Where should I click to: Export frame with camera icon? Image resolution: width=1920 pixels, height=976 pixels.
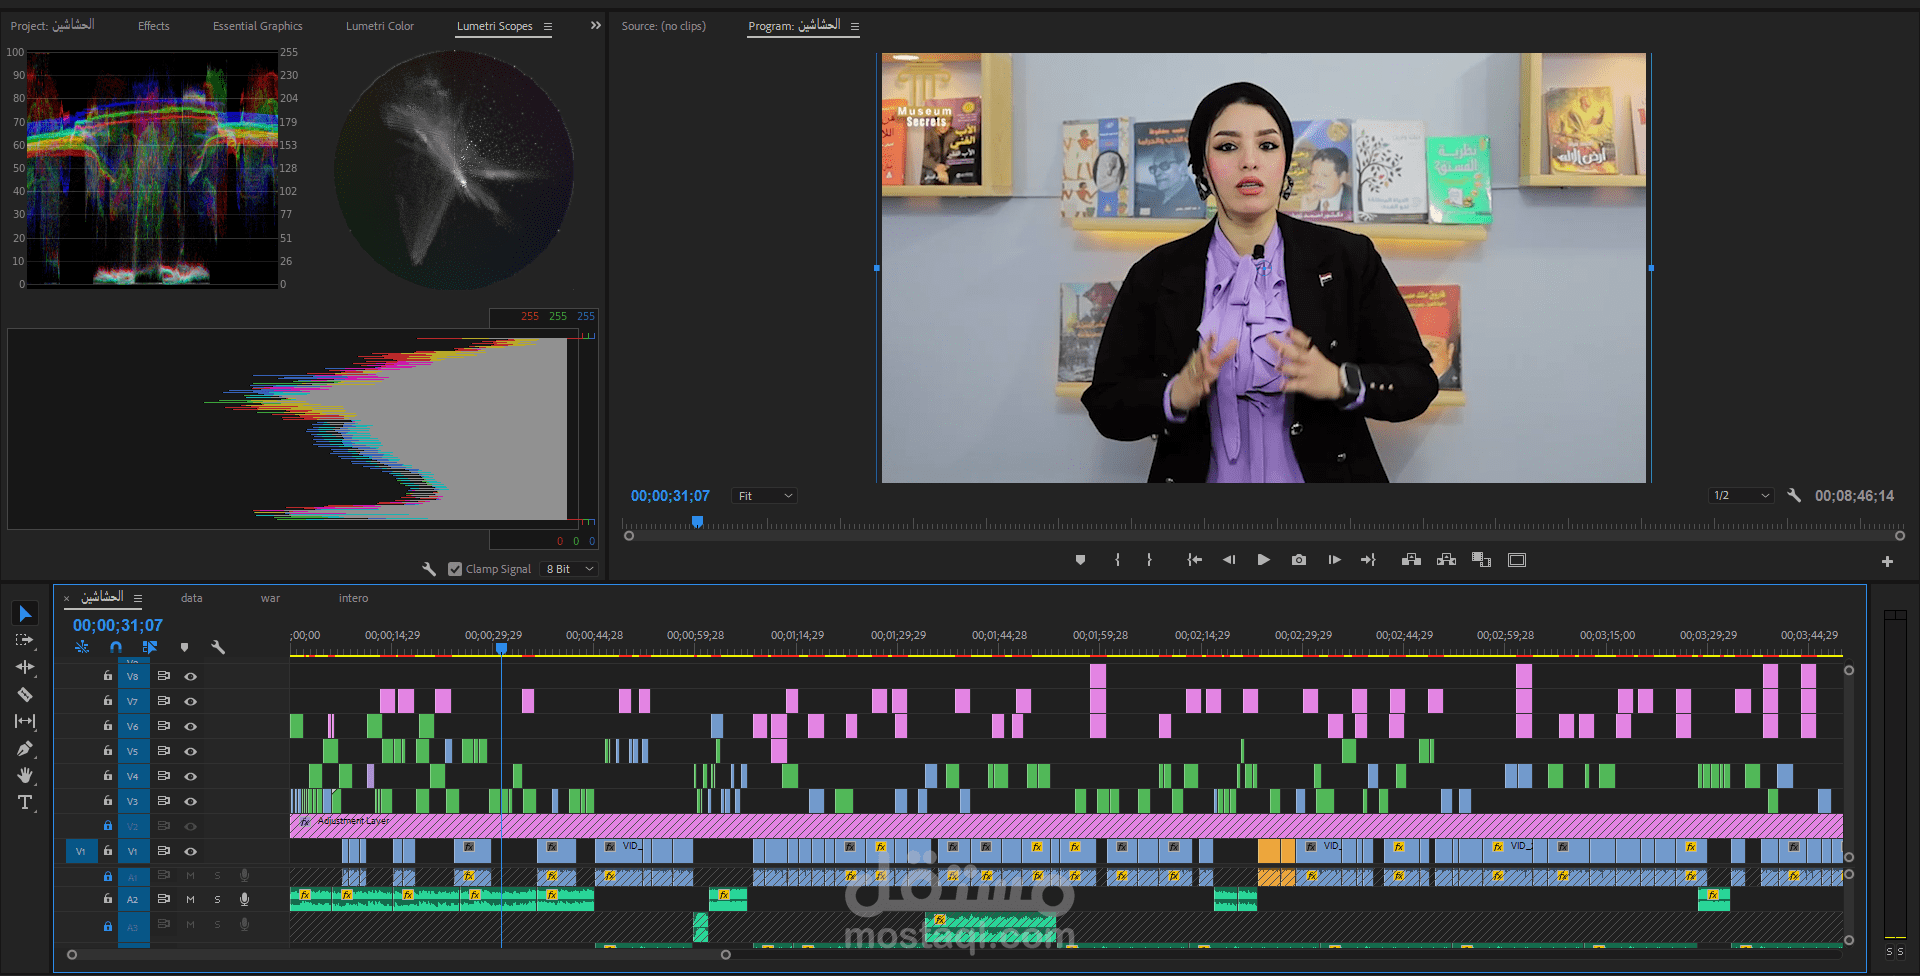coord(1299,560)
